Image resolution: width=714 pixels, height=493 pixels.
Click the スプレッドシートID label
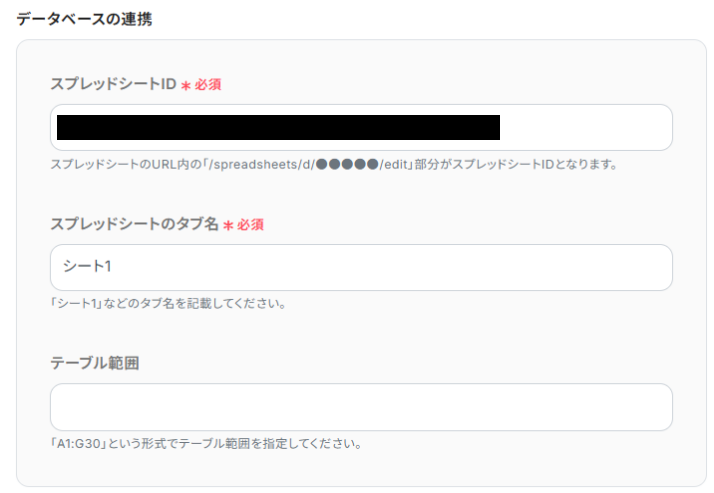(113, 84)
